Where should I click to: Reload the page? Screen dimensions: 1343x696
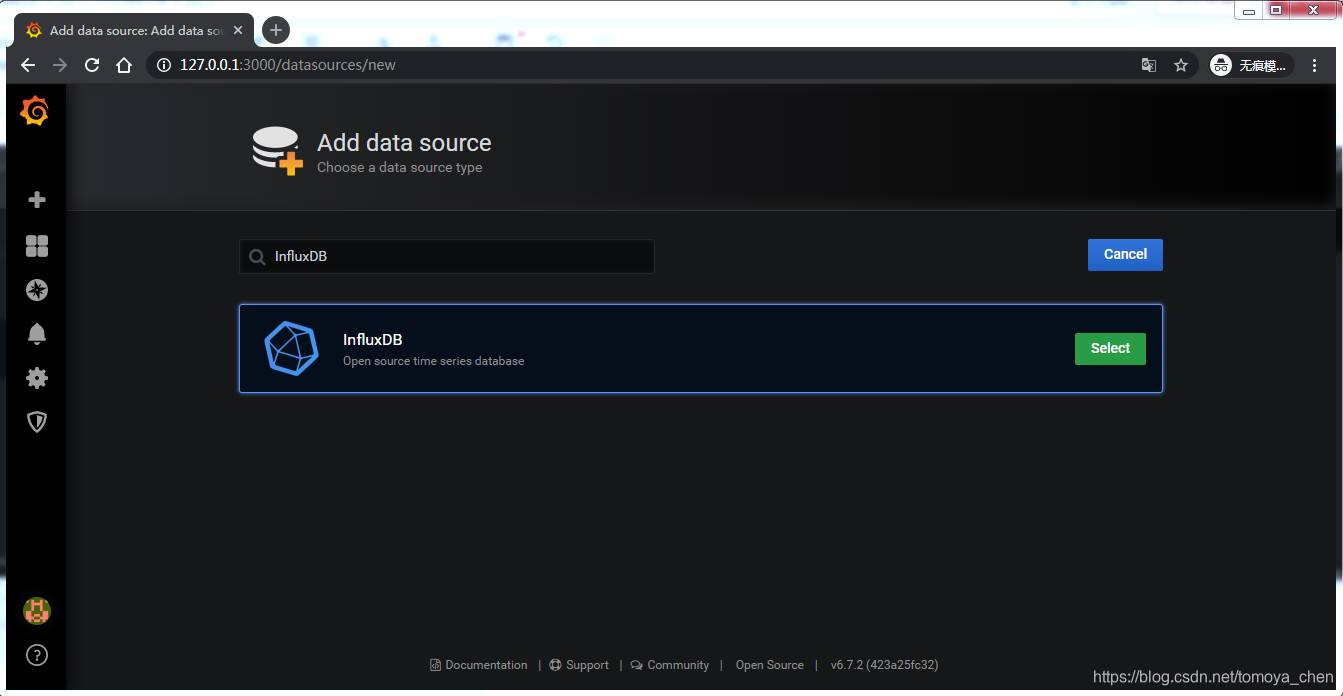click(x=92, y=65)
